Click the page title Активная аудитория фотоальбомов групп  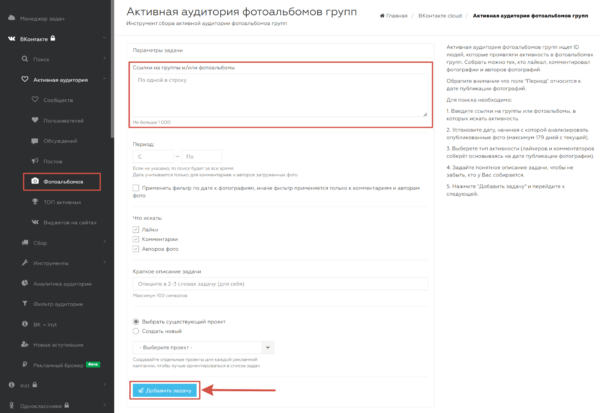tap(241, 12)
